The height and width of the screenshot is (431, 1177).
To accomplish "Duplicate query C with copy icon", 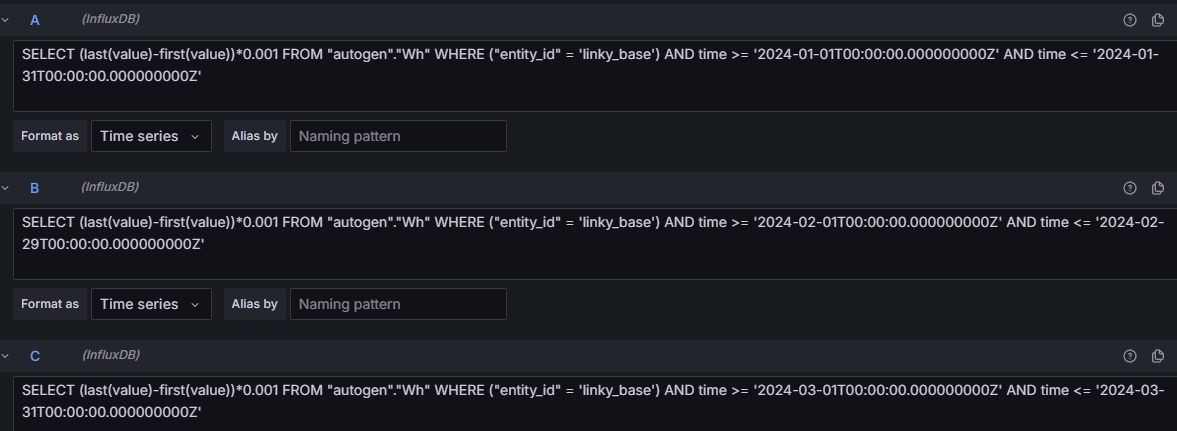I will pyautogui.click(x=1158, y=356).
